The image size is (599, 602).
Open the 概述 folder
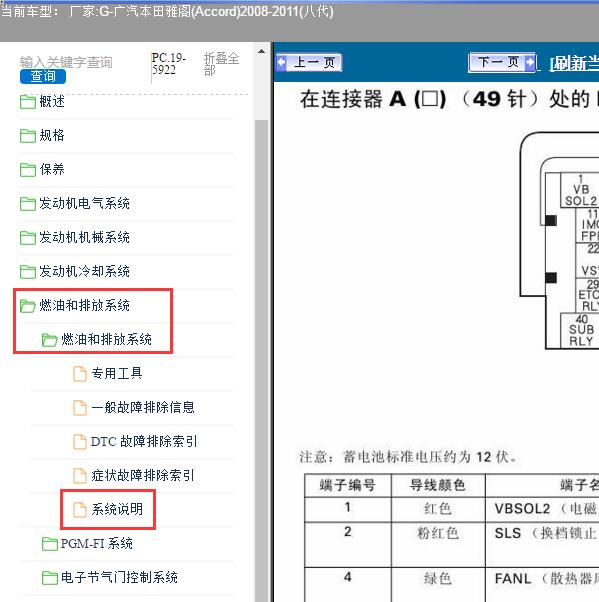[52, 101]
